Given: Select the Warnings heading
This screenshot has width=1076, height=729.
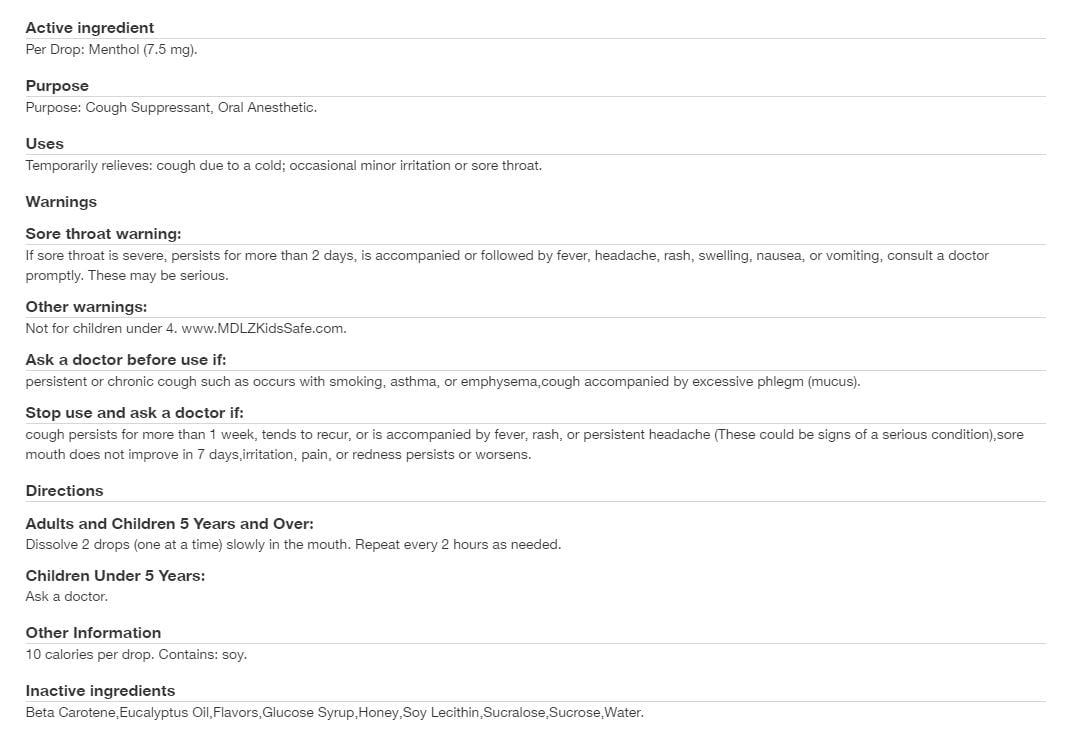Looking at the screenshot, I should (x=61, y=202).
